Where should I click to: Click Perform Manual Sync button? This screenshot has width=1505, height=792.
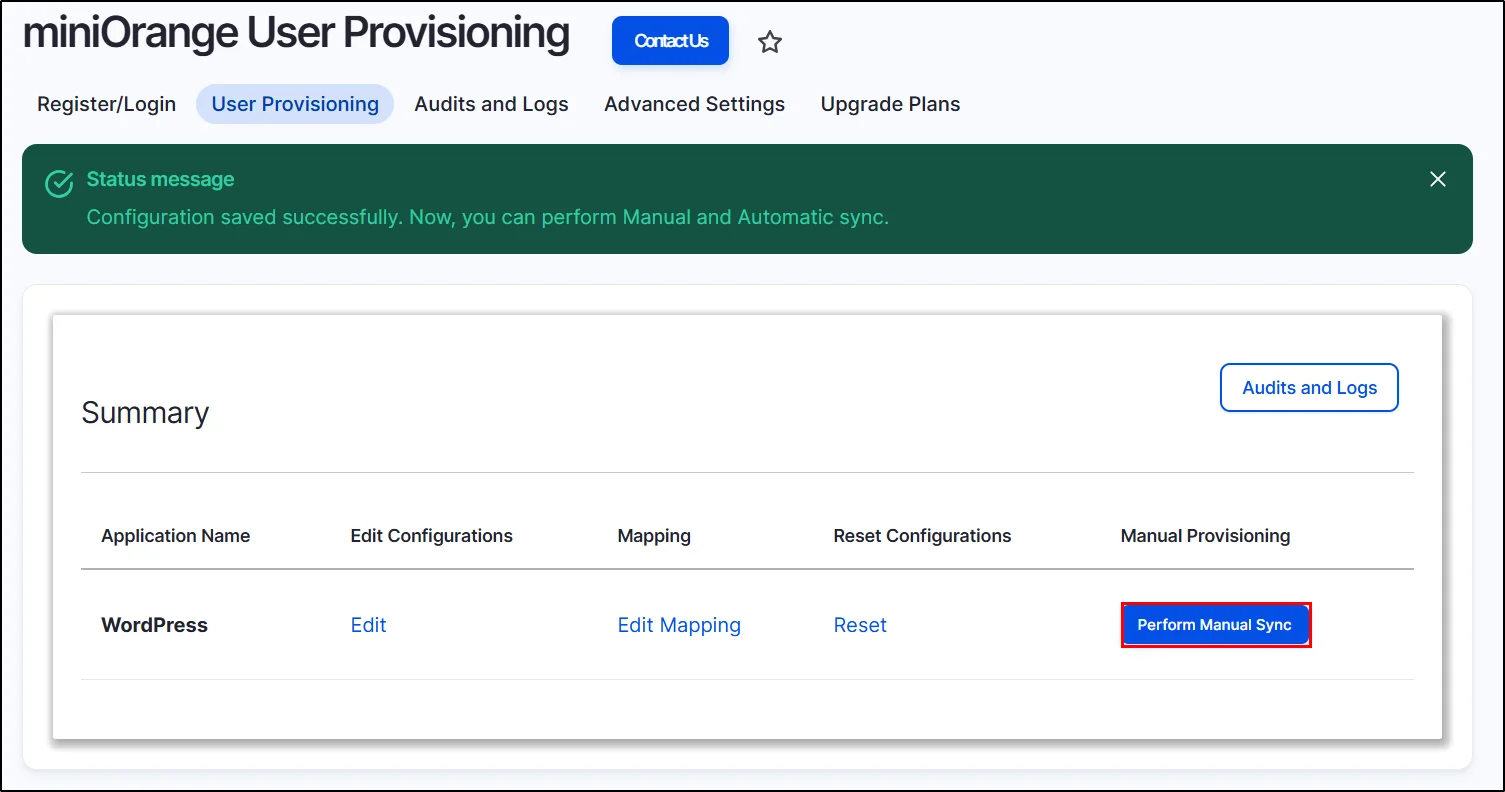[1215, 625]
